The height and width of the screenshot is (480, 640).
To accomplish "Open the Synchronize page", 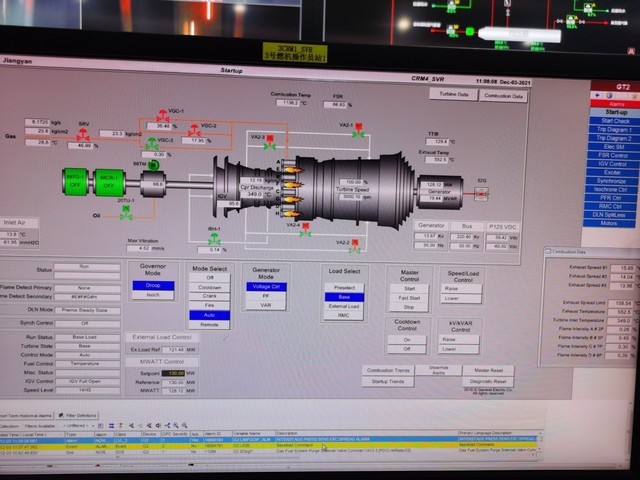I will (x=611, y=181).
